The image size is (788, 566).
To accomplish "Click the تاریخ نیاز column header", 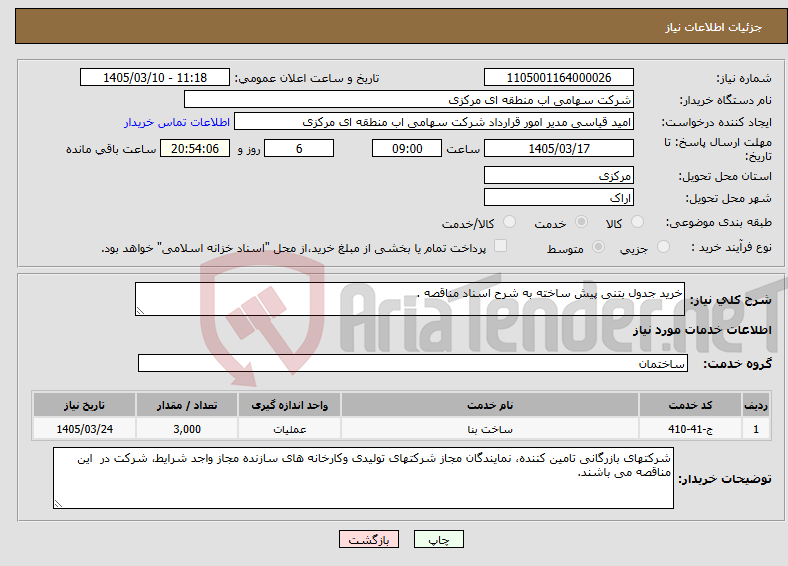I will tap(84, 405).
